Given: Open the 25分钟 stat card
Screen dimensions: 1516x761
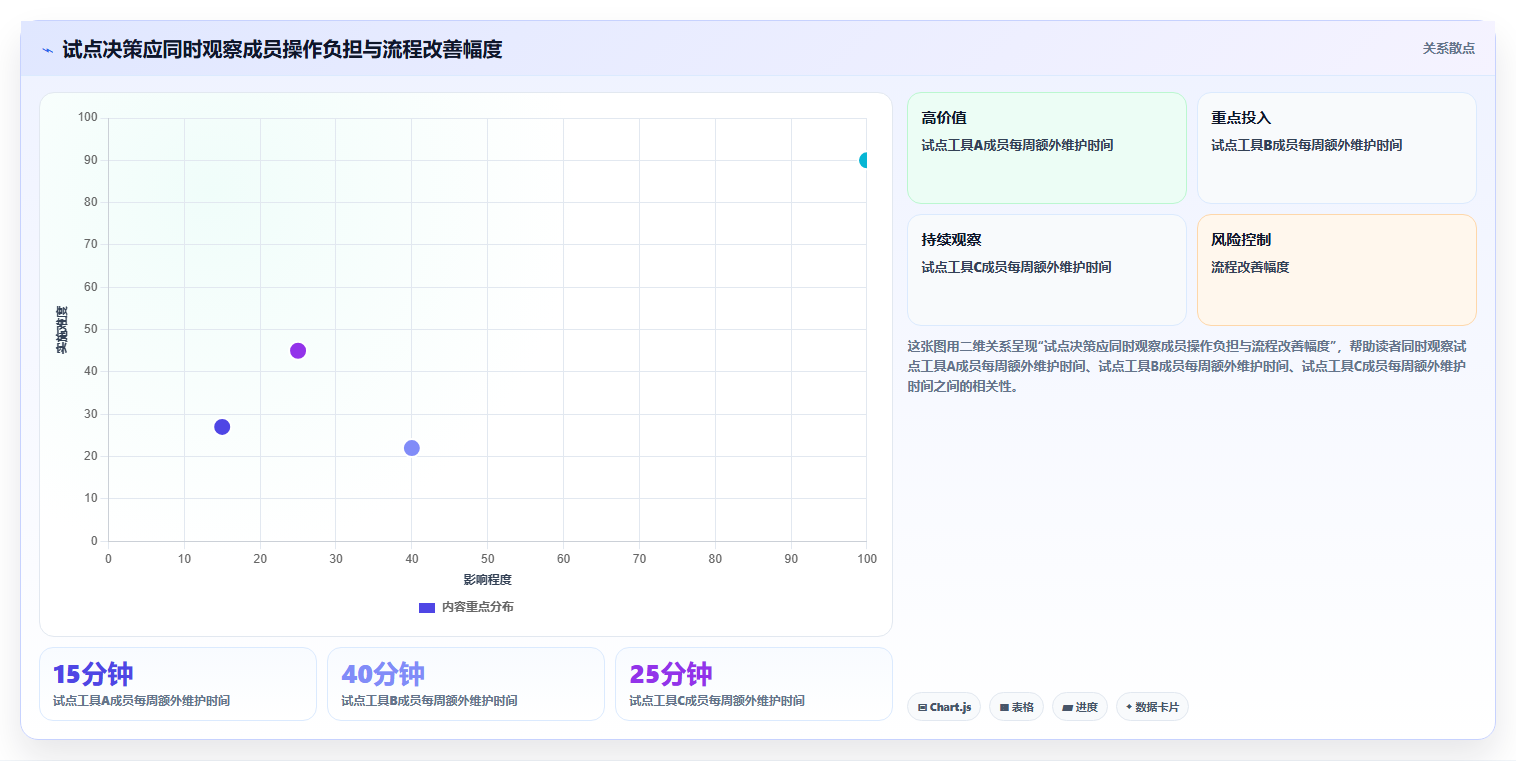Looking at the screenshot, I should [x=754, y=684].
